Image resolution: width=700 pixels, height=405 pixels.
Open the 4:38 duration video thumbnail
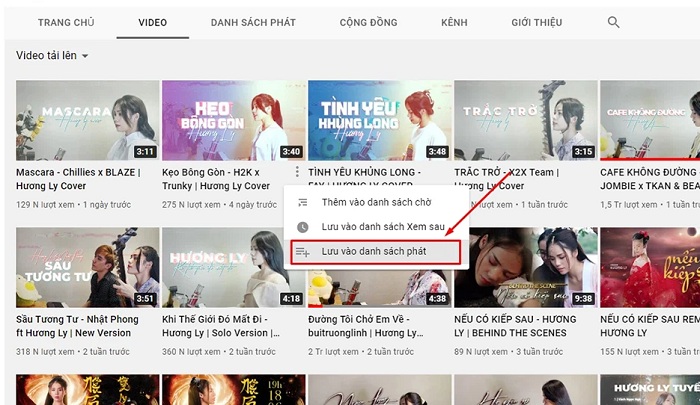click(x=379, y=288)
